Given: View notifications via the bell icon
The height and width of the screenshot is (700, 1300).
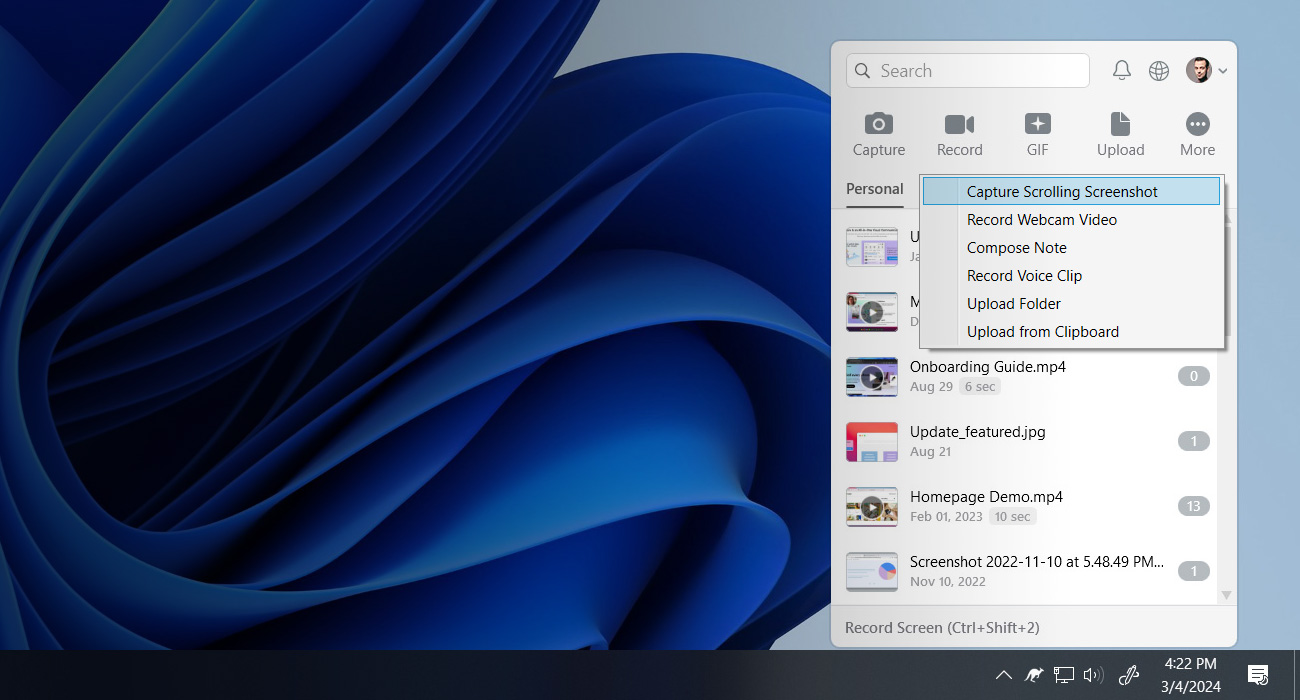Looking at the screenshot, I should click(1121, 70).
